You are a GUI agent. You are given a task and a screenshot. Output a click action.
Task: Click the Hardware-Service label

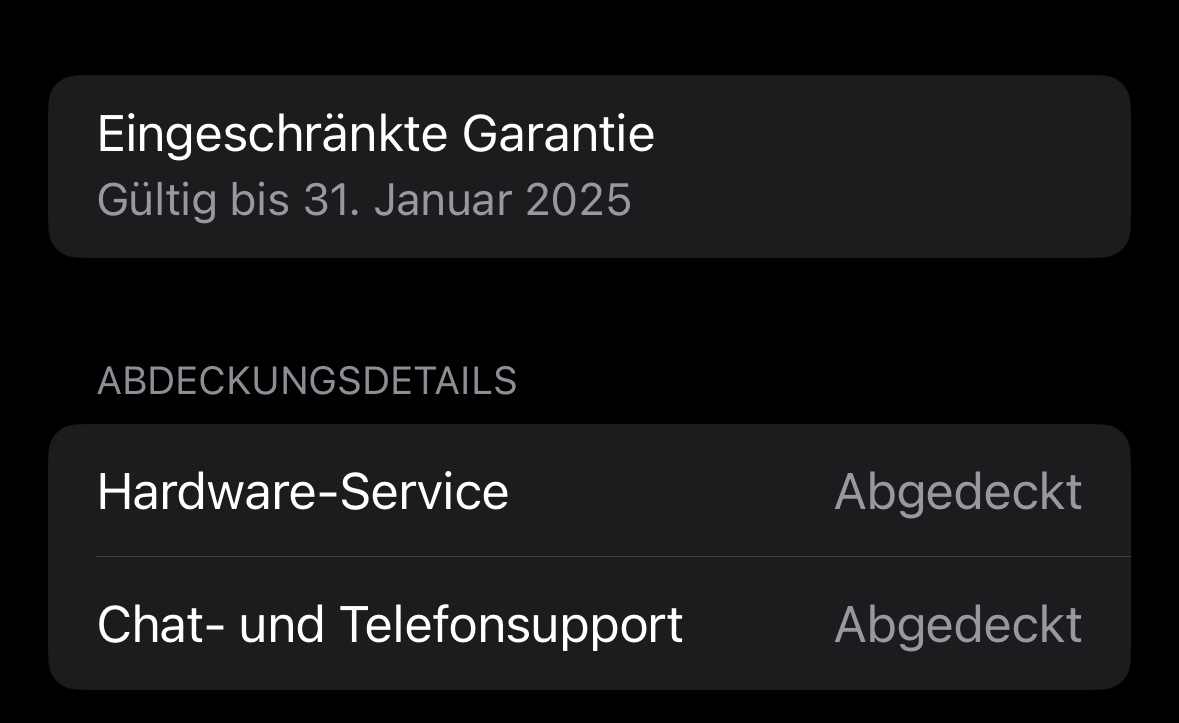[x=302, y=492]
